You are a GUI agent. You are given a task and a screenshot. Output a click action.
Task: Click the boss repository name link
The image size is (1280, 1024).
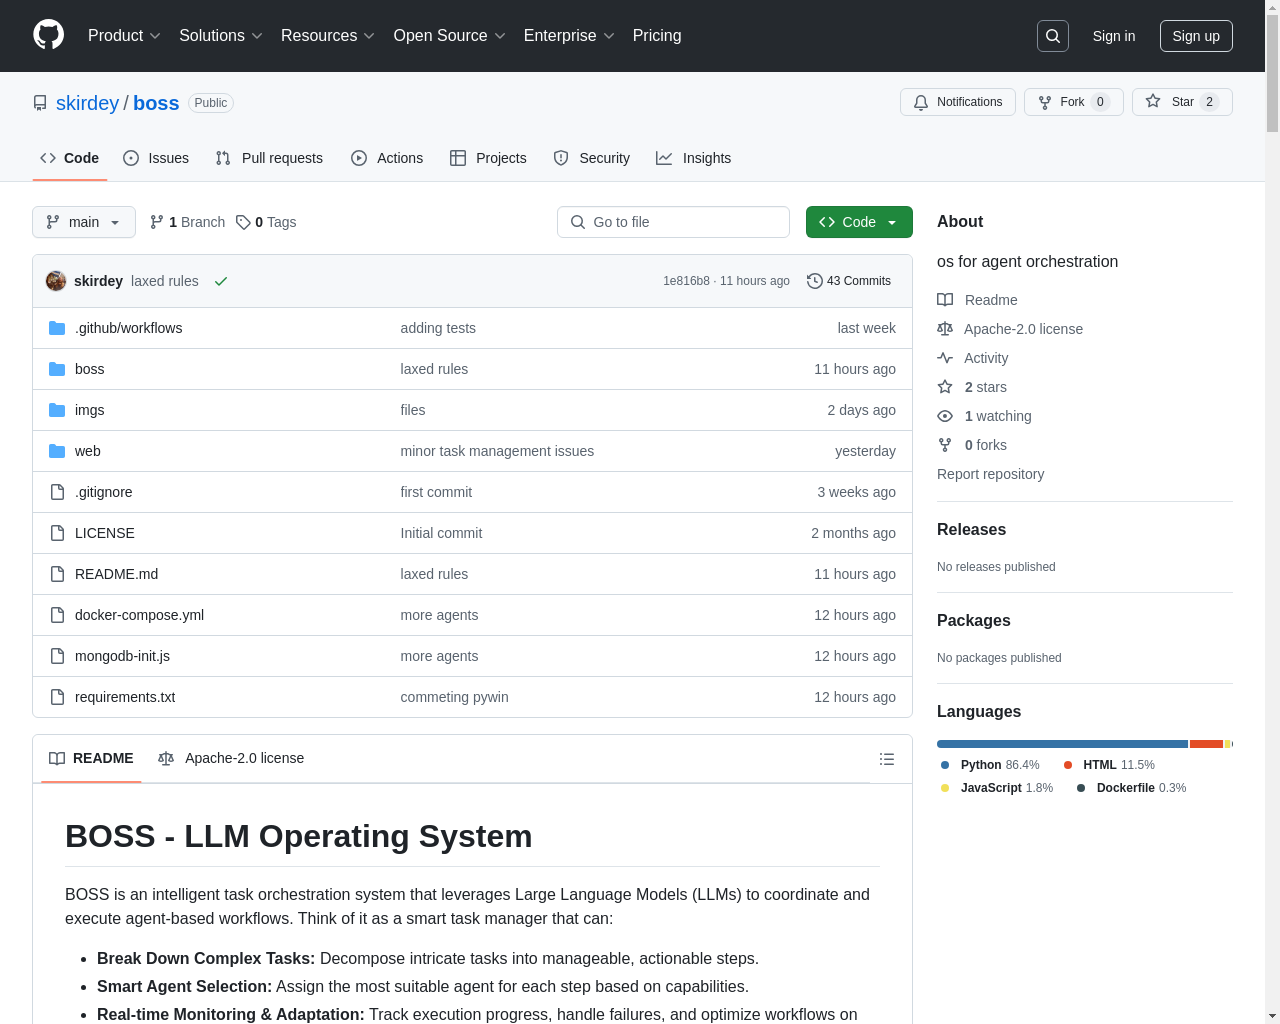click(x=156, y=103)
